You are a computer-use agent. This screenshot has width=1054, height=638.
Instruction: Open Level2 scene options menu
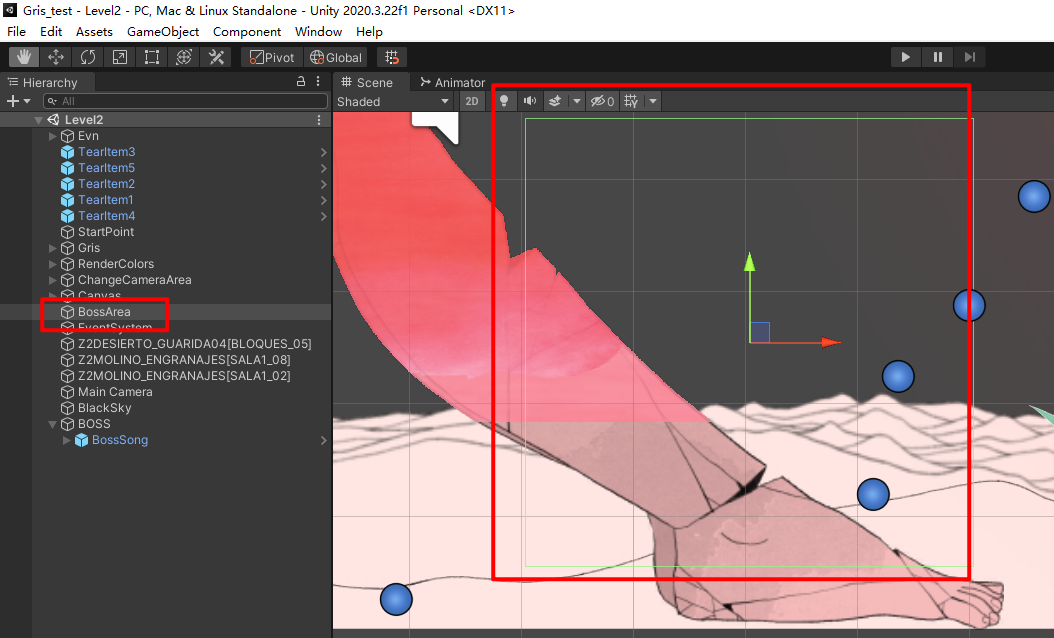(x=319, y=120)
